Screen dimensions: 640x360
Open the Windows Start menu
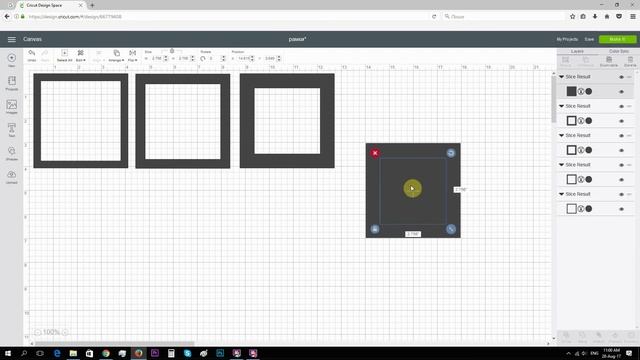pyautogui.click(x=8, y=353)
